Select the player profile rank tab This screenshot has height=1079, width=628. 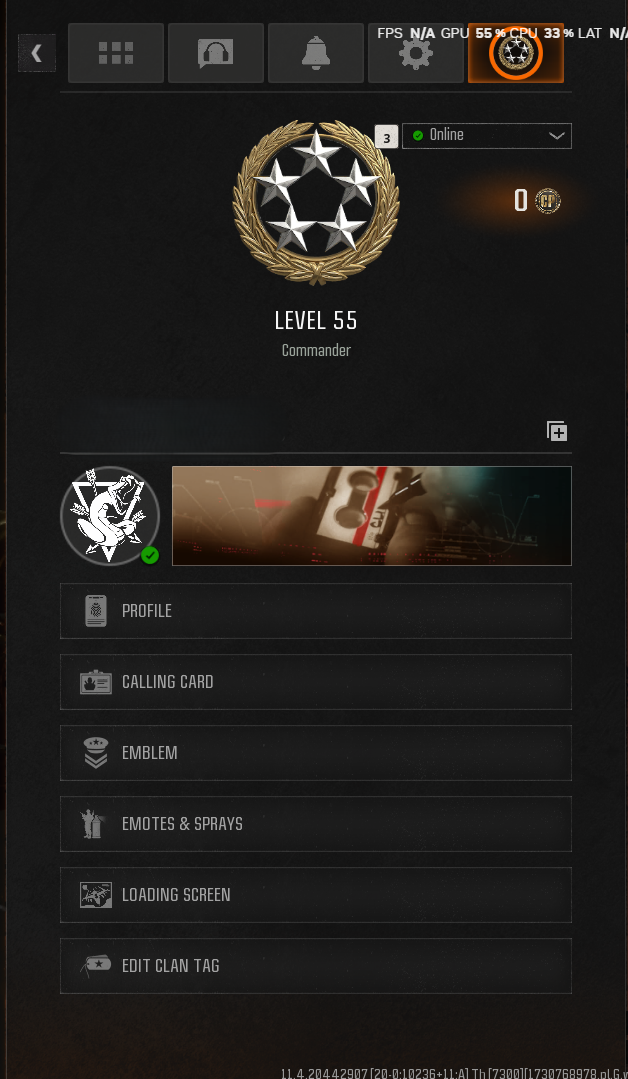click(516, 53)
